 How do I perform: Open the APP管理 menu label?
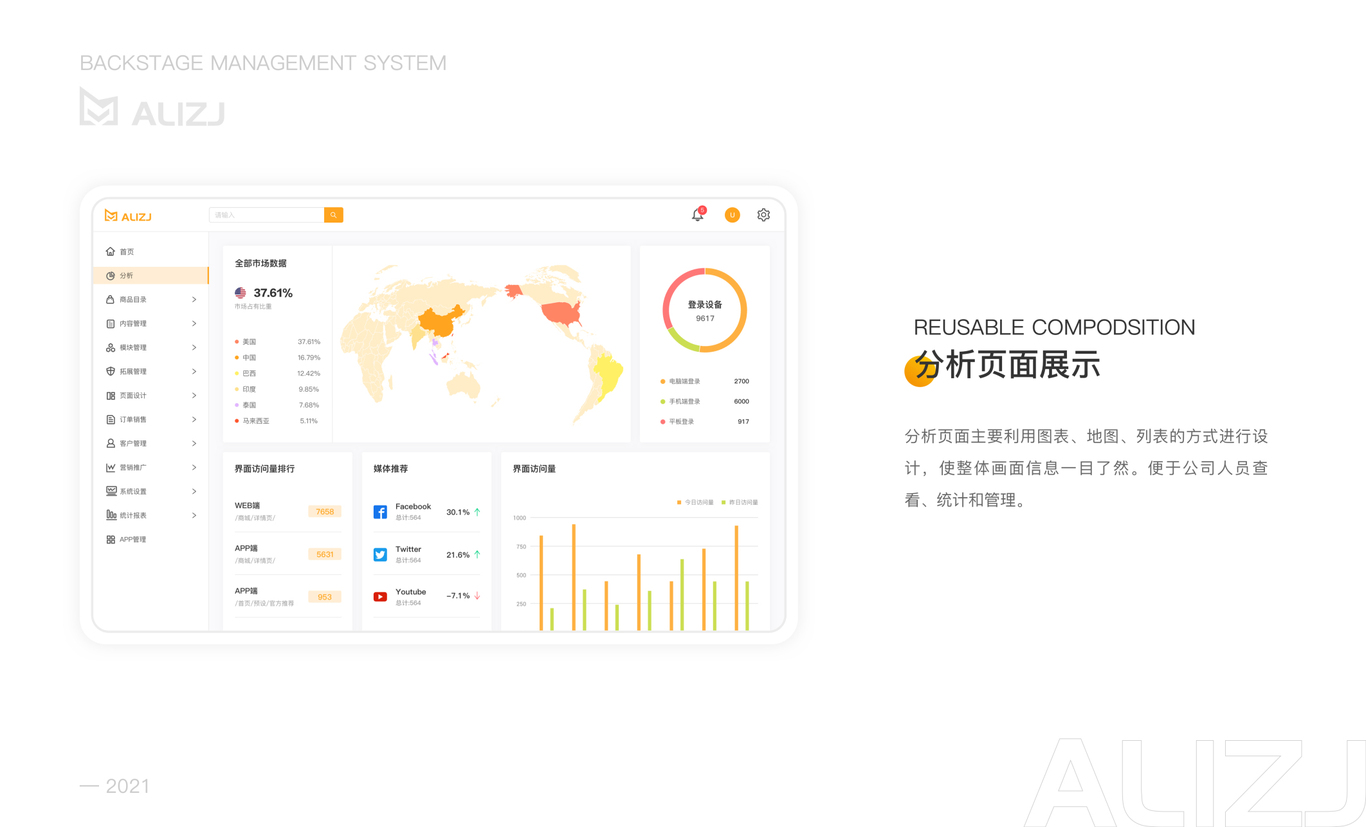(x=133, y=540)
